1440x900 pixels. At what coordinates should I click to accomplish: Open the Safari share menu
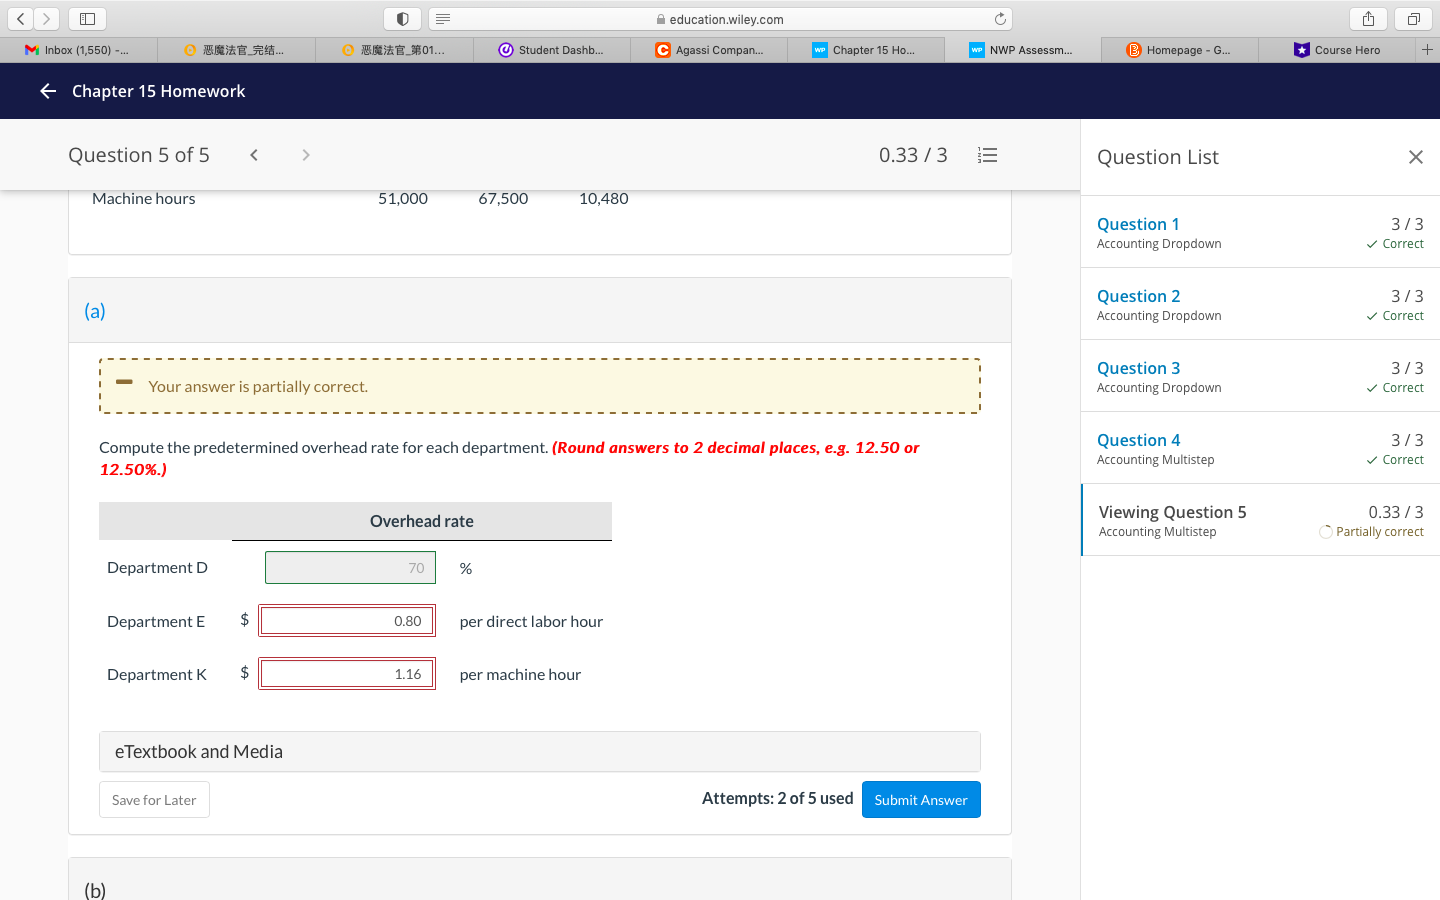point(1368,19)
